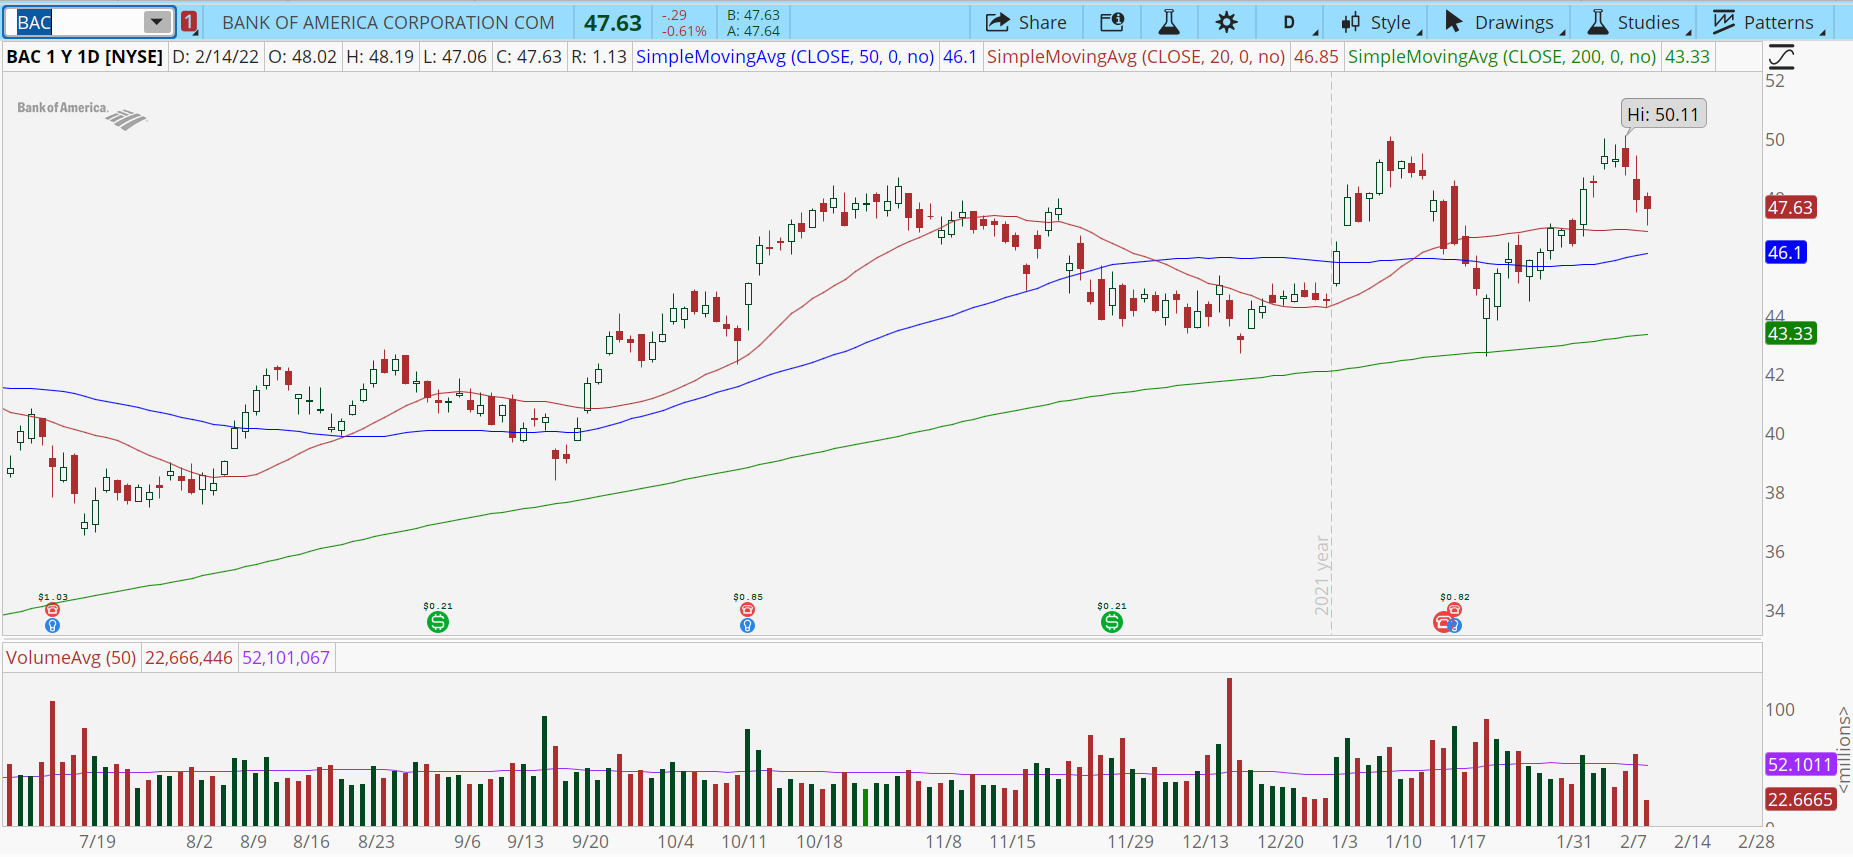Screen dimensions: 1853x857
Task: Click the BAC 1 Y 1D [NYSE] chart header
Action: tap(85, 57)
